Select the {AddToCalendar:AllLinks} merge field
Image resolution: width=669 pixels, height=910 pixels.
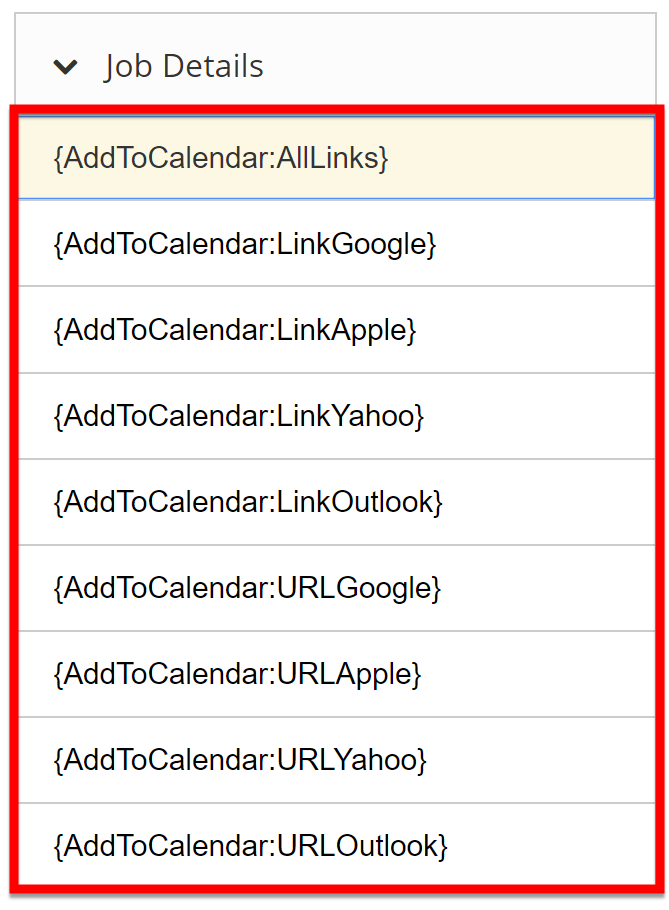pyautogui.click(x=221, y=158)
